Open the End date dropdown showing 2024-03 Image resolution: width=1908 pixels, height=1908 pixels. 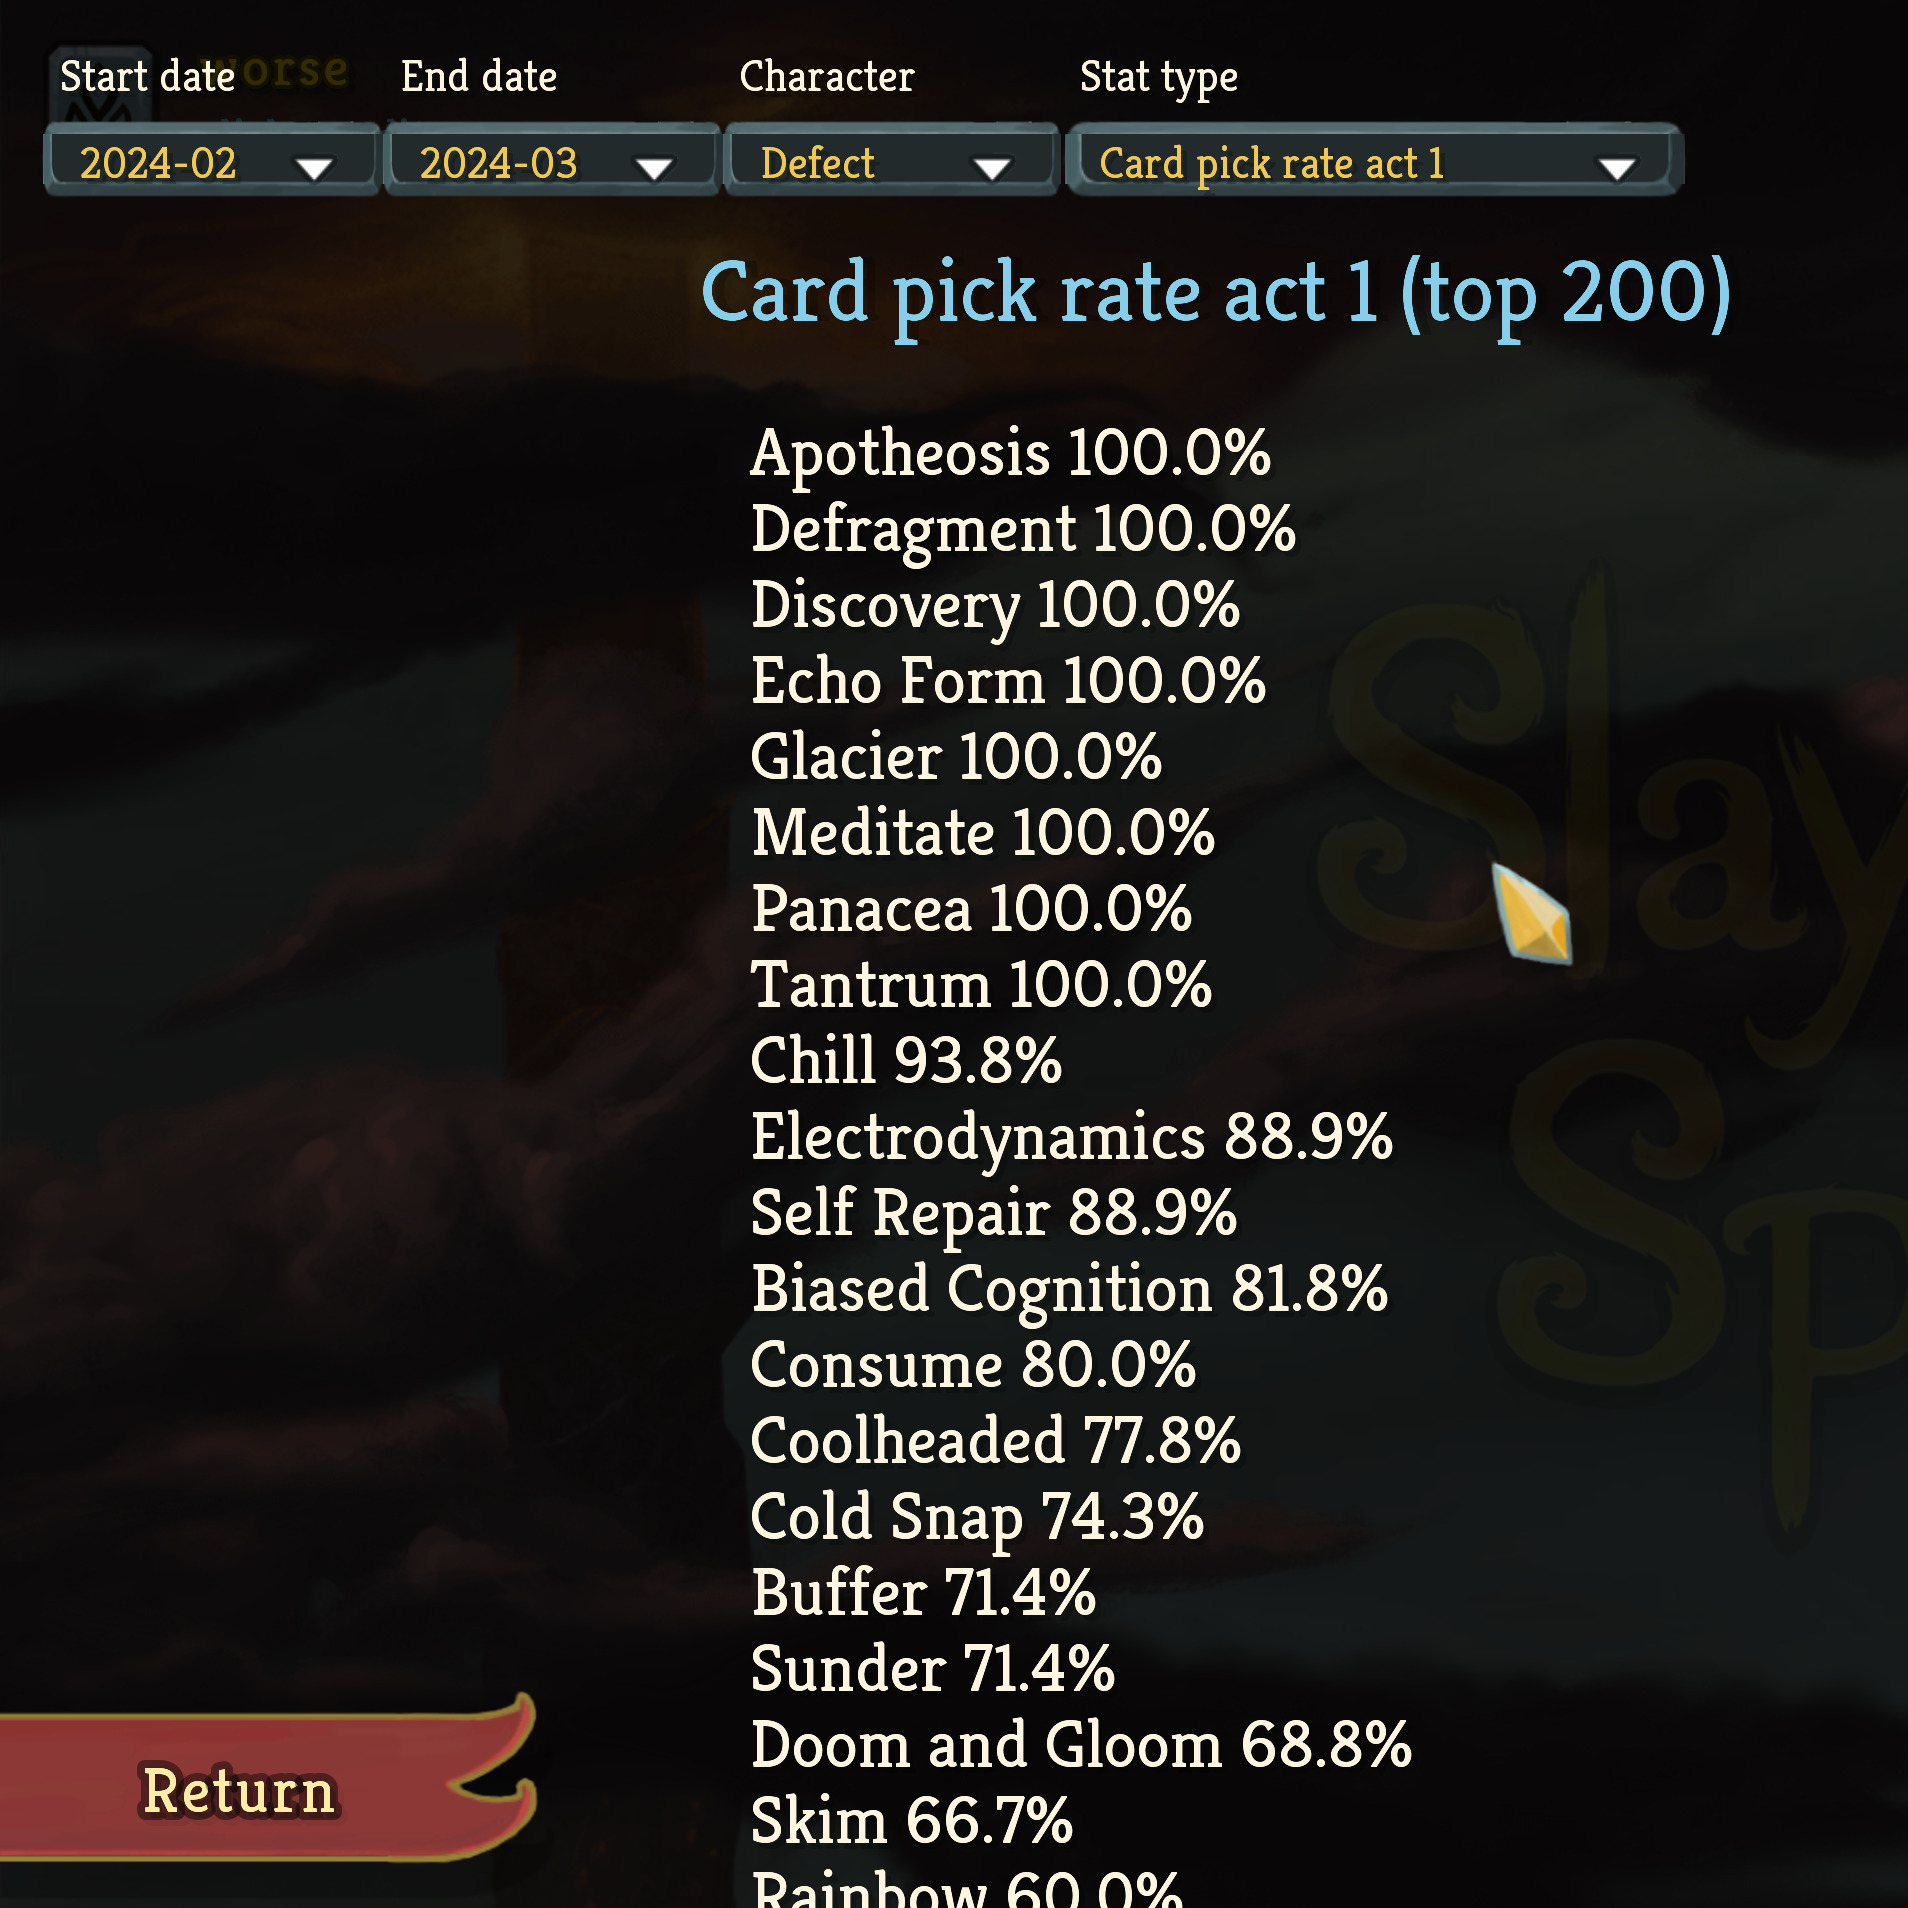[551, 162]
